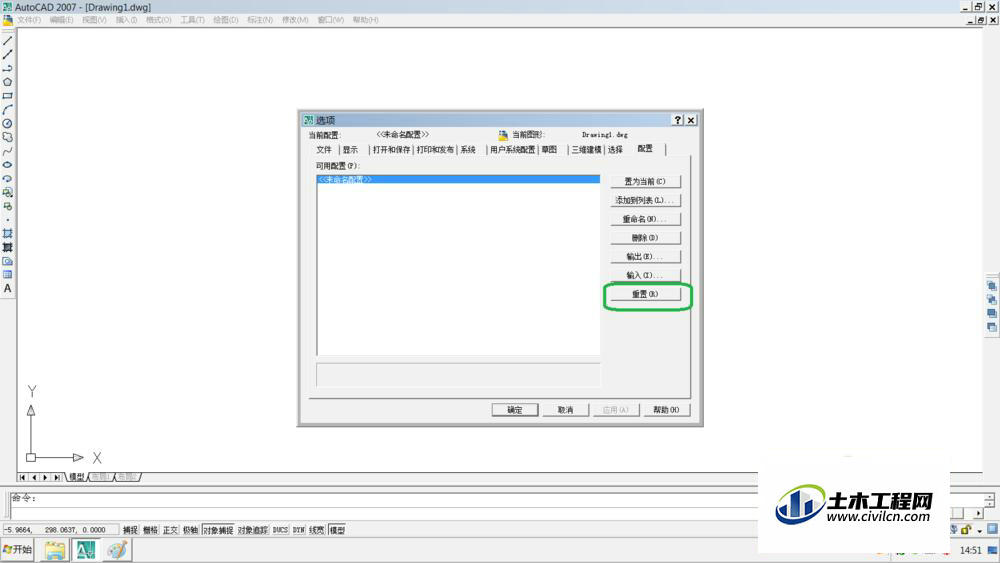The height and width of the screenshot is (563, 1000).
Task: Toggle 线宽 lineweight display in status bar
Action: click(317, 530)
